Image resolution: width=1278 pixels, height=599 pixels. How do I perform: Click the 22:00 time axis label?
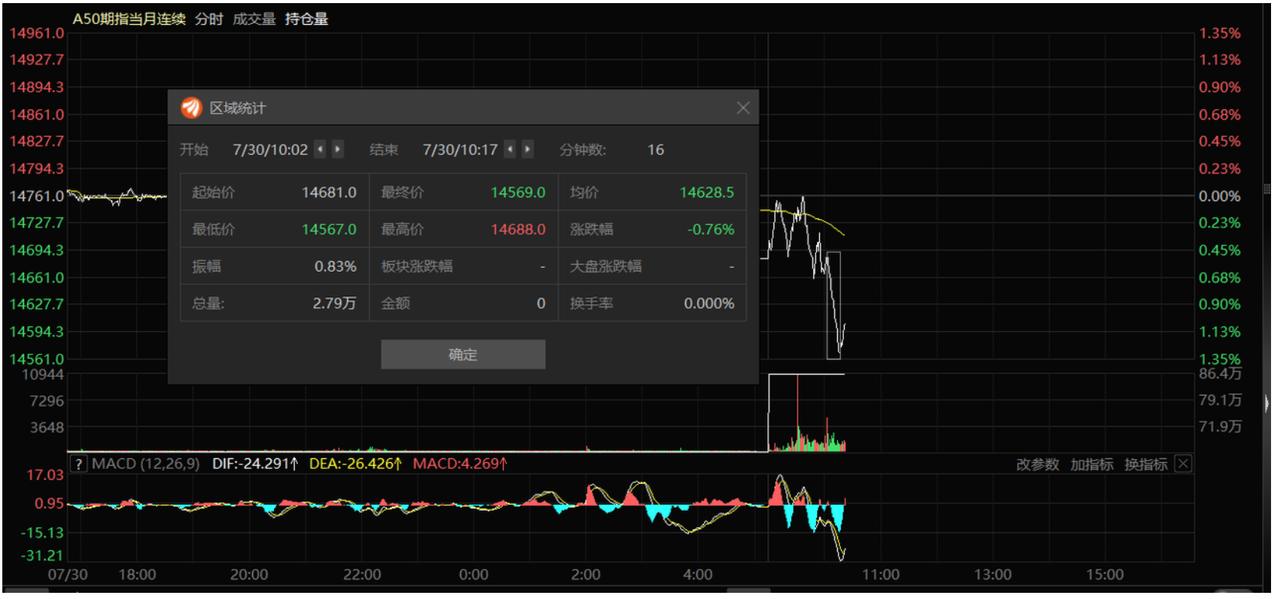pos(361,575)
